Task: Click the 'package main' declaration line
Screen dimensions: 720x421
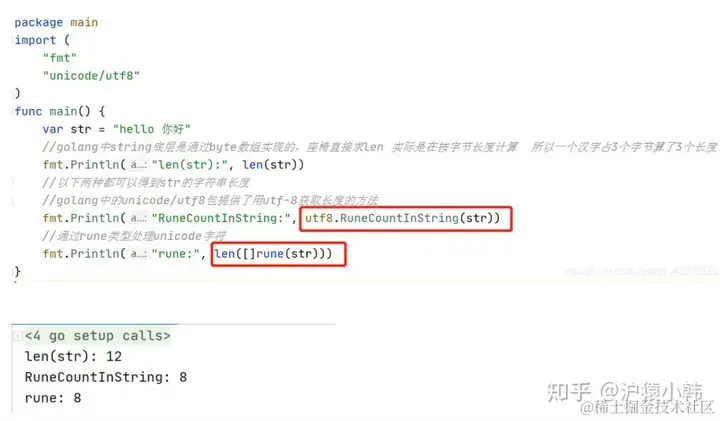Action: 56,22
